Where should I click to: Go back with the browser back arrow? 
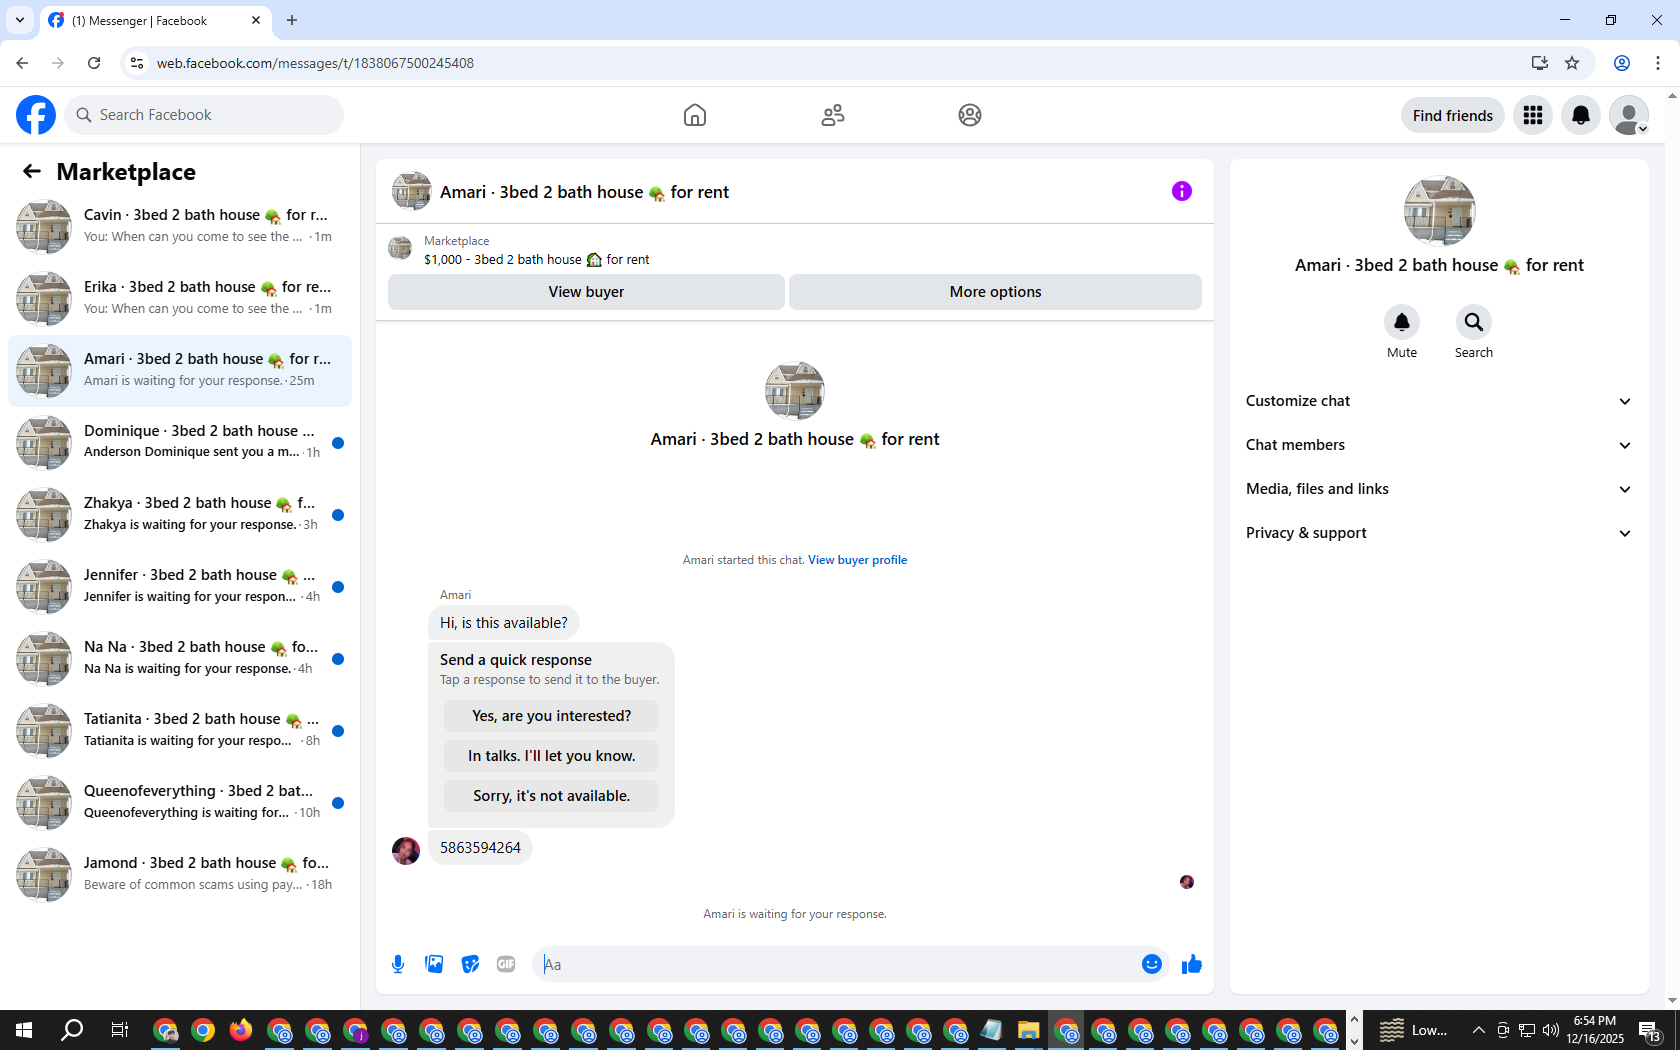(22, 63)
